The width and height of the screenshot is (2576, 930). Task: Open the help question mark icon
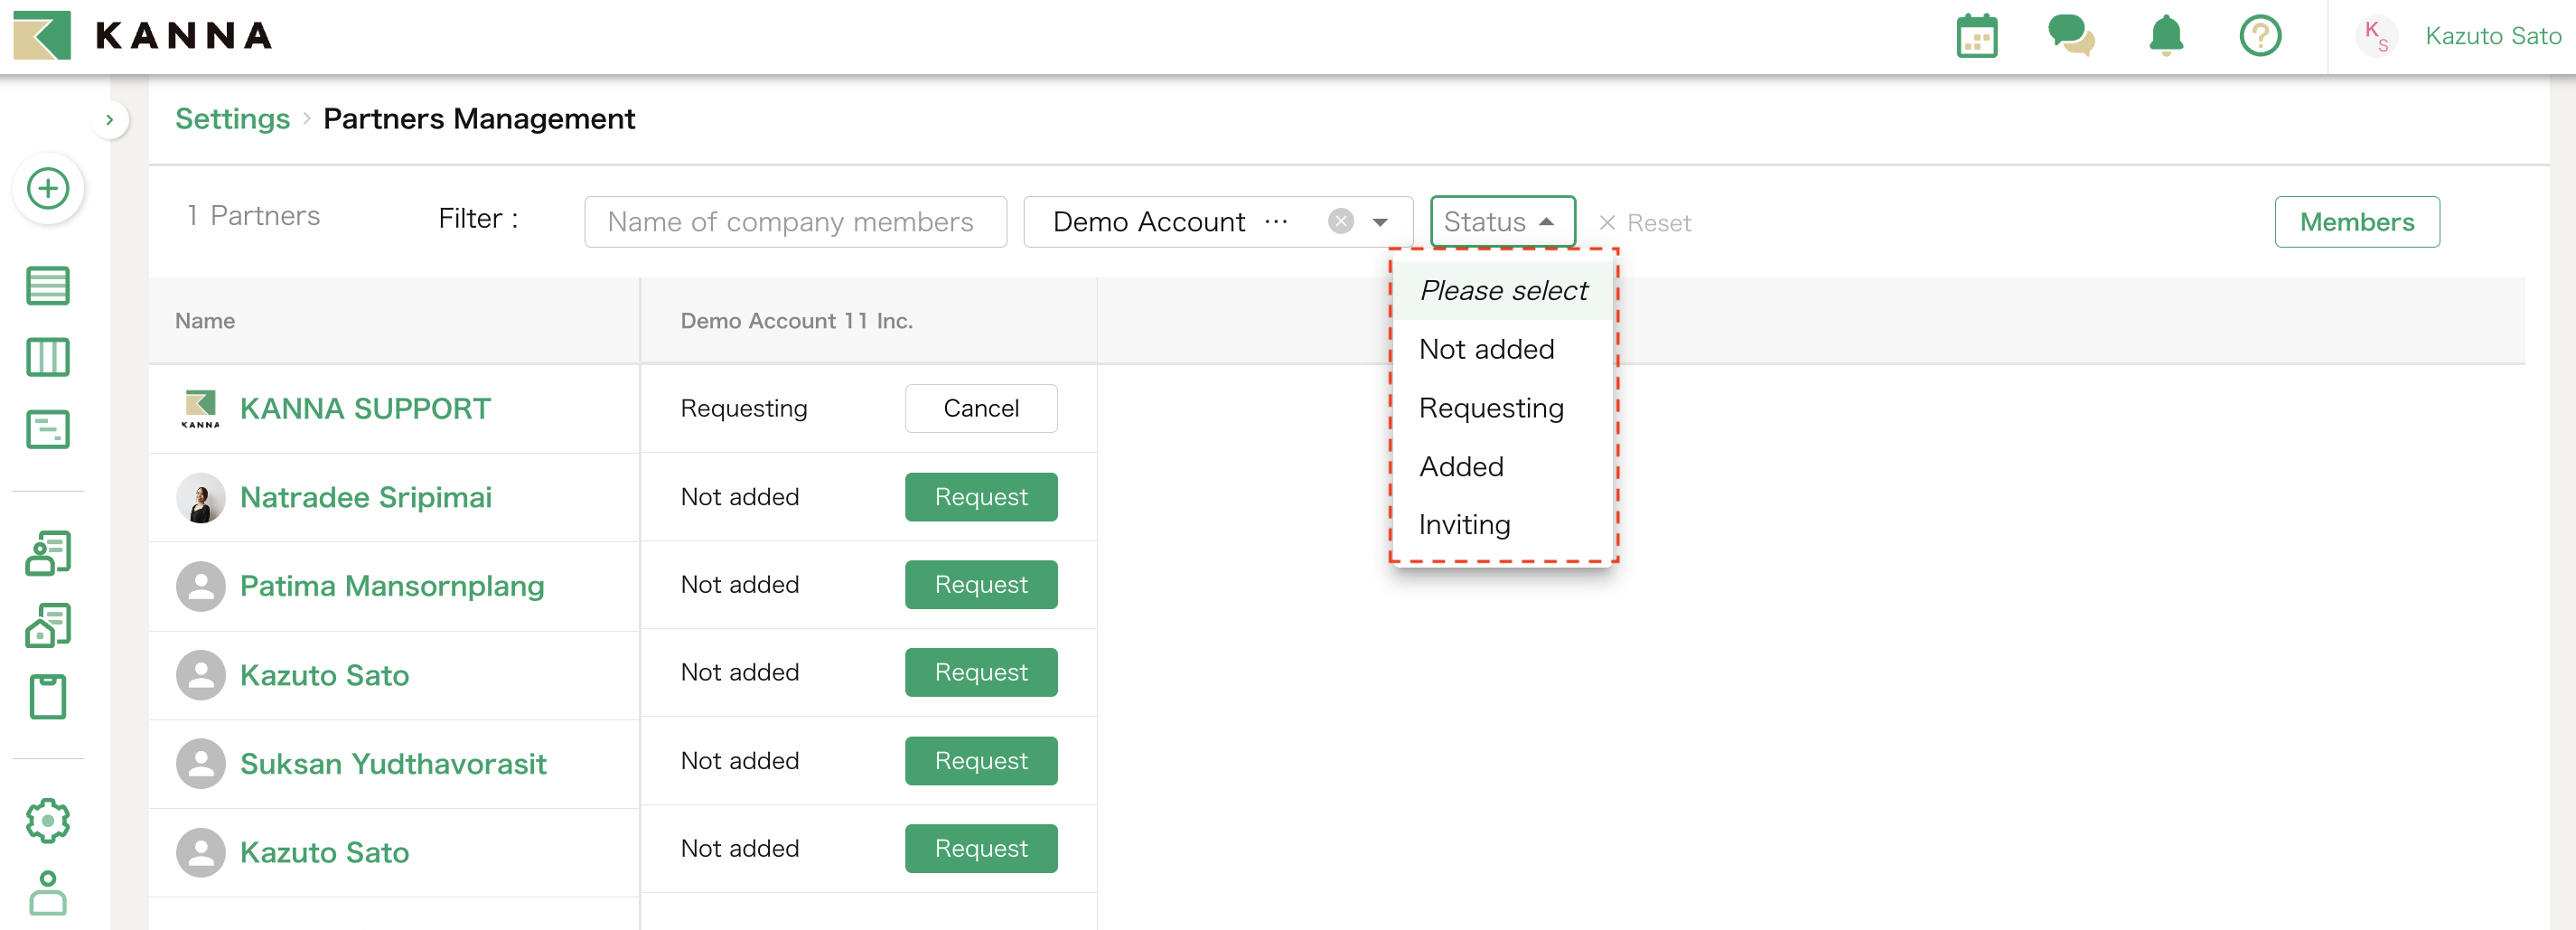click(2260, 36)
